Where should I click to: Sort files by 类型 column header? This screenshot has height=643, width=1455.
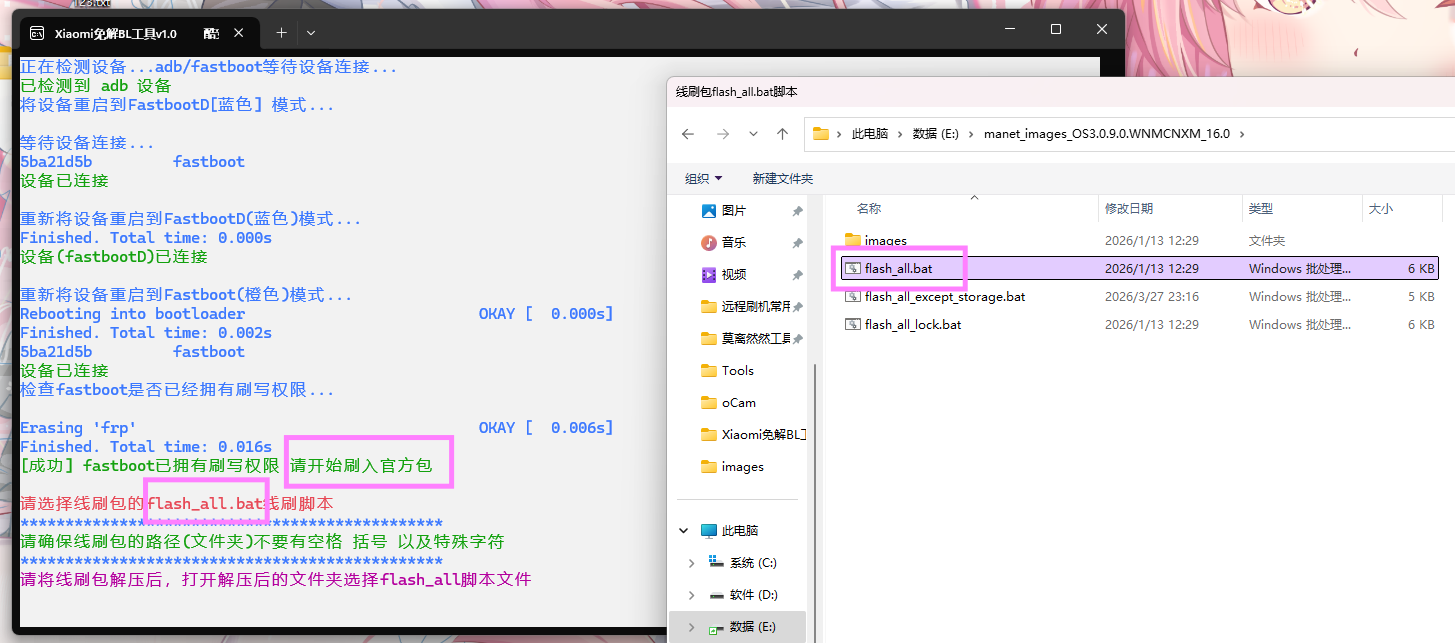[1261, 209]
